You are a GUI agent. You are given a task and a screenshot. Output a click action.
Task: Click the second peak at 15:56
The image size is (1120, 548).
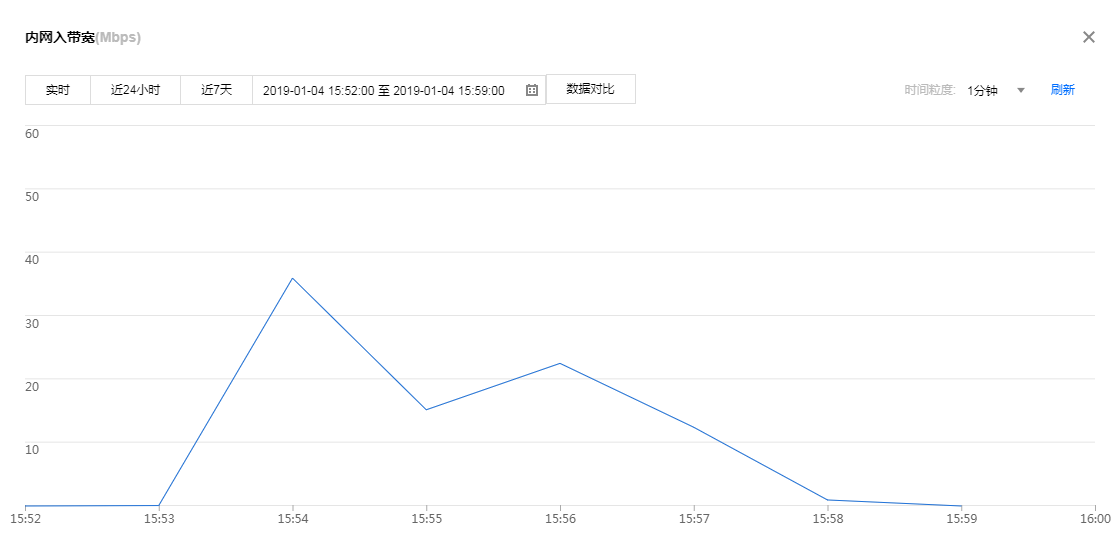coord(560,363)
